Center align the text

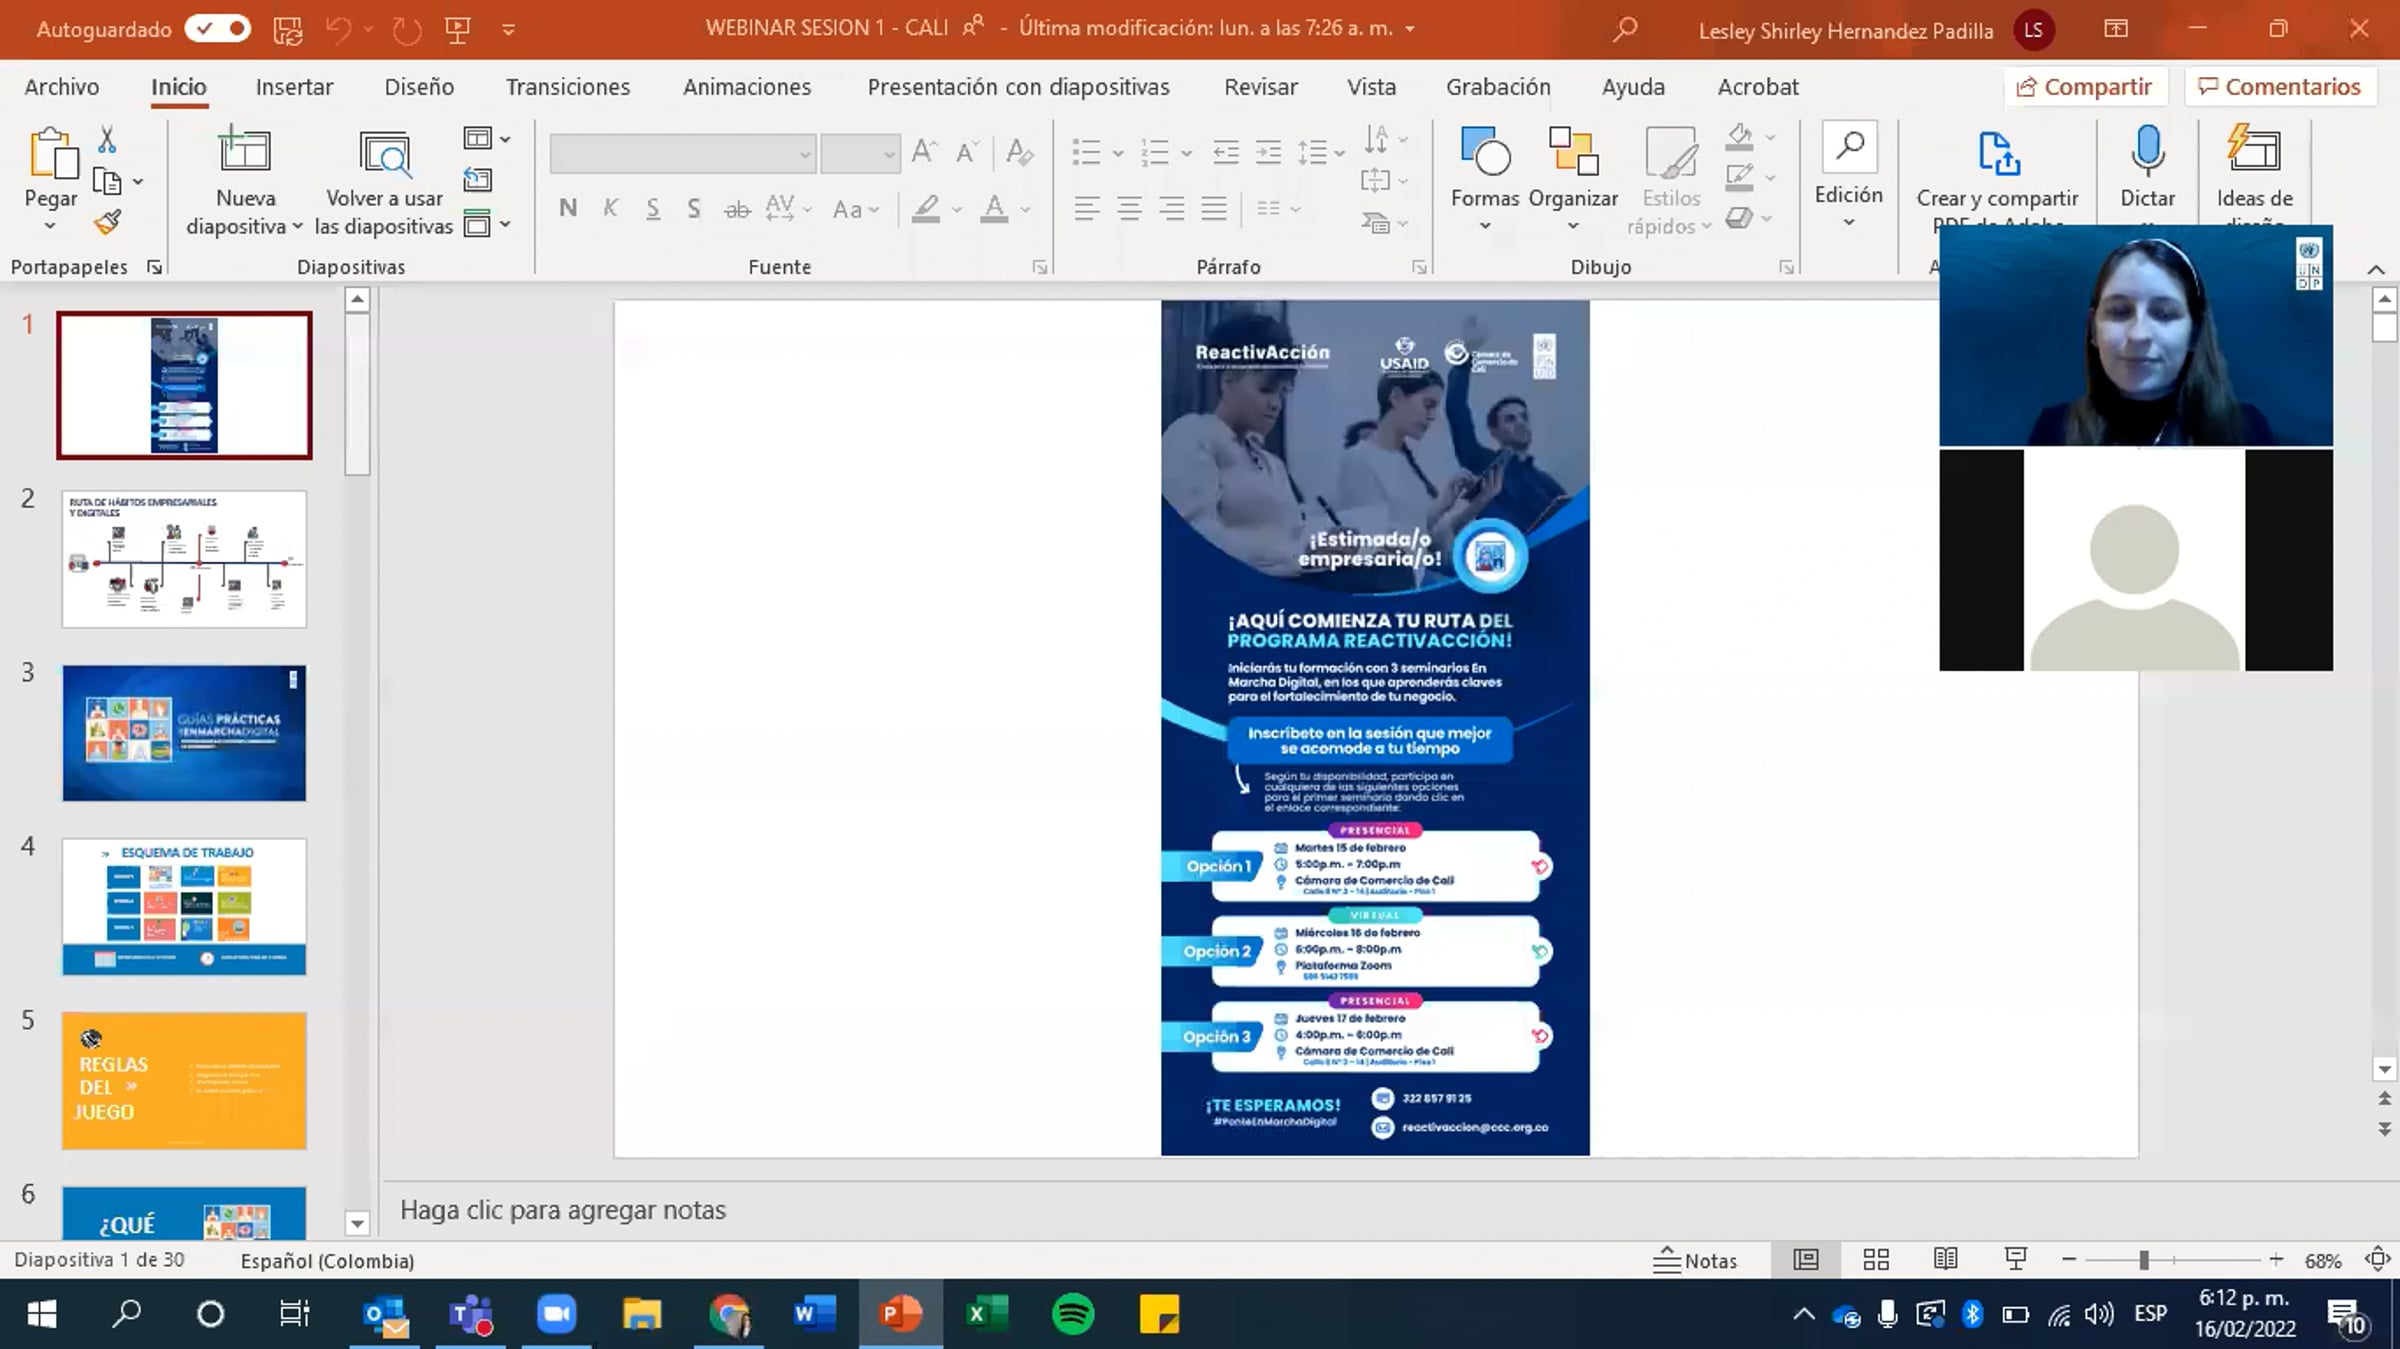(x=1129, y=208)
